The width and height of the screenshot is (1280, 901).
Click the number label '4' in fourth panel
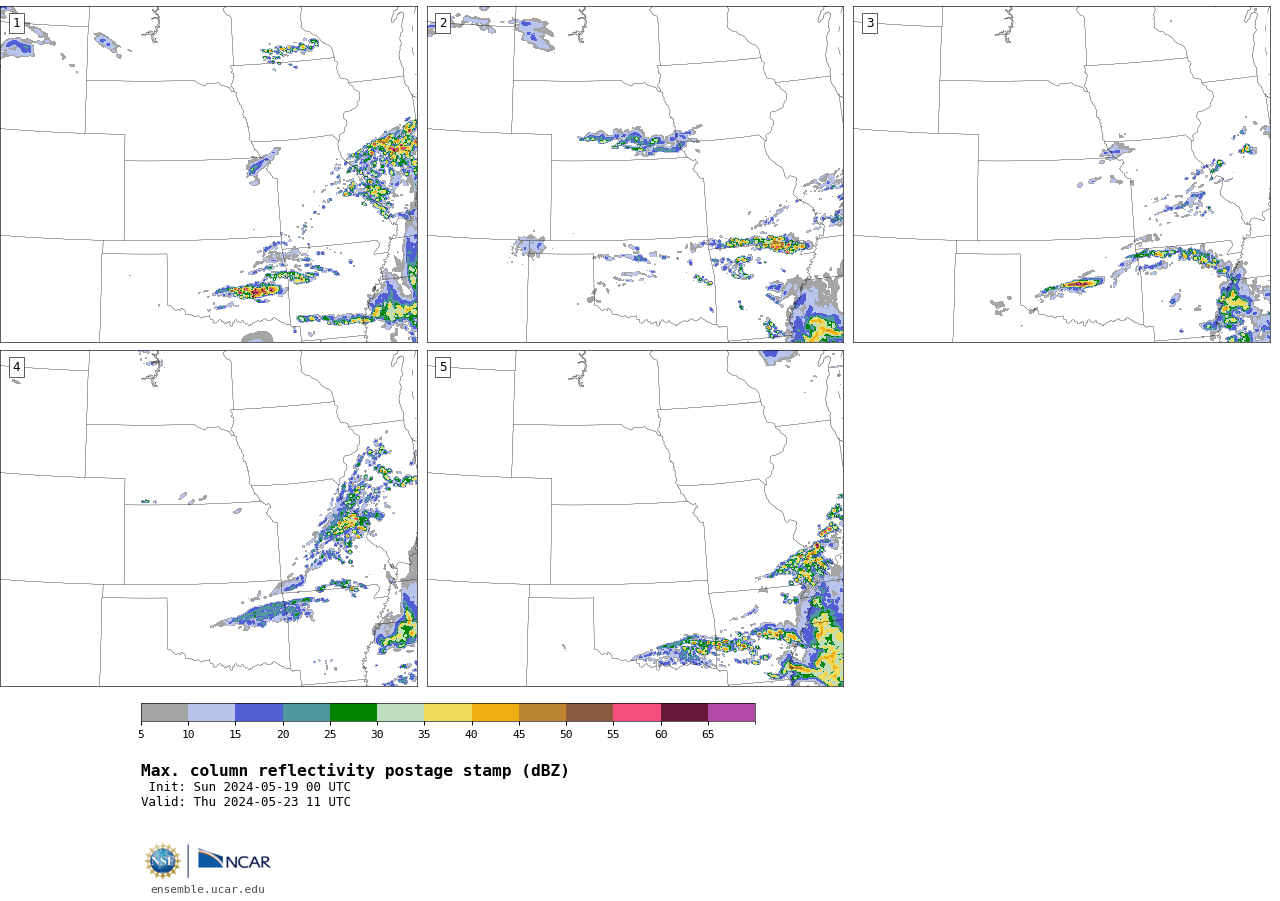pyautogui.click(x=16, y=367)
